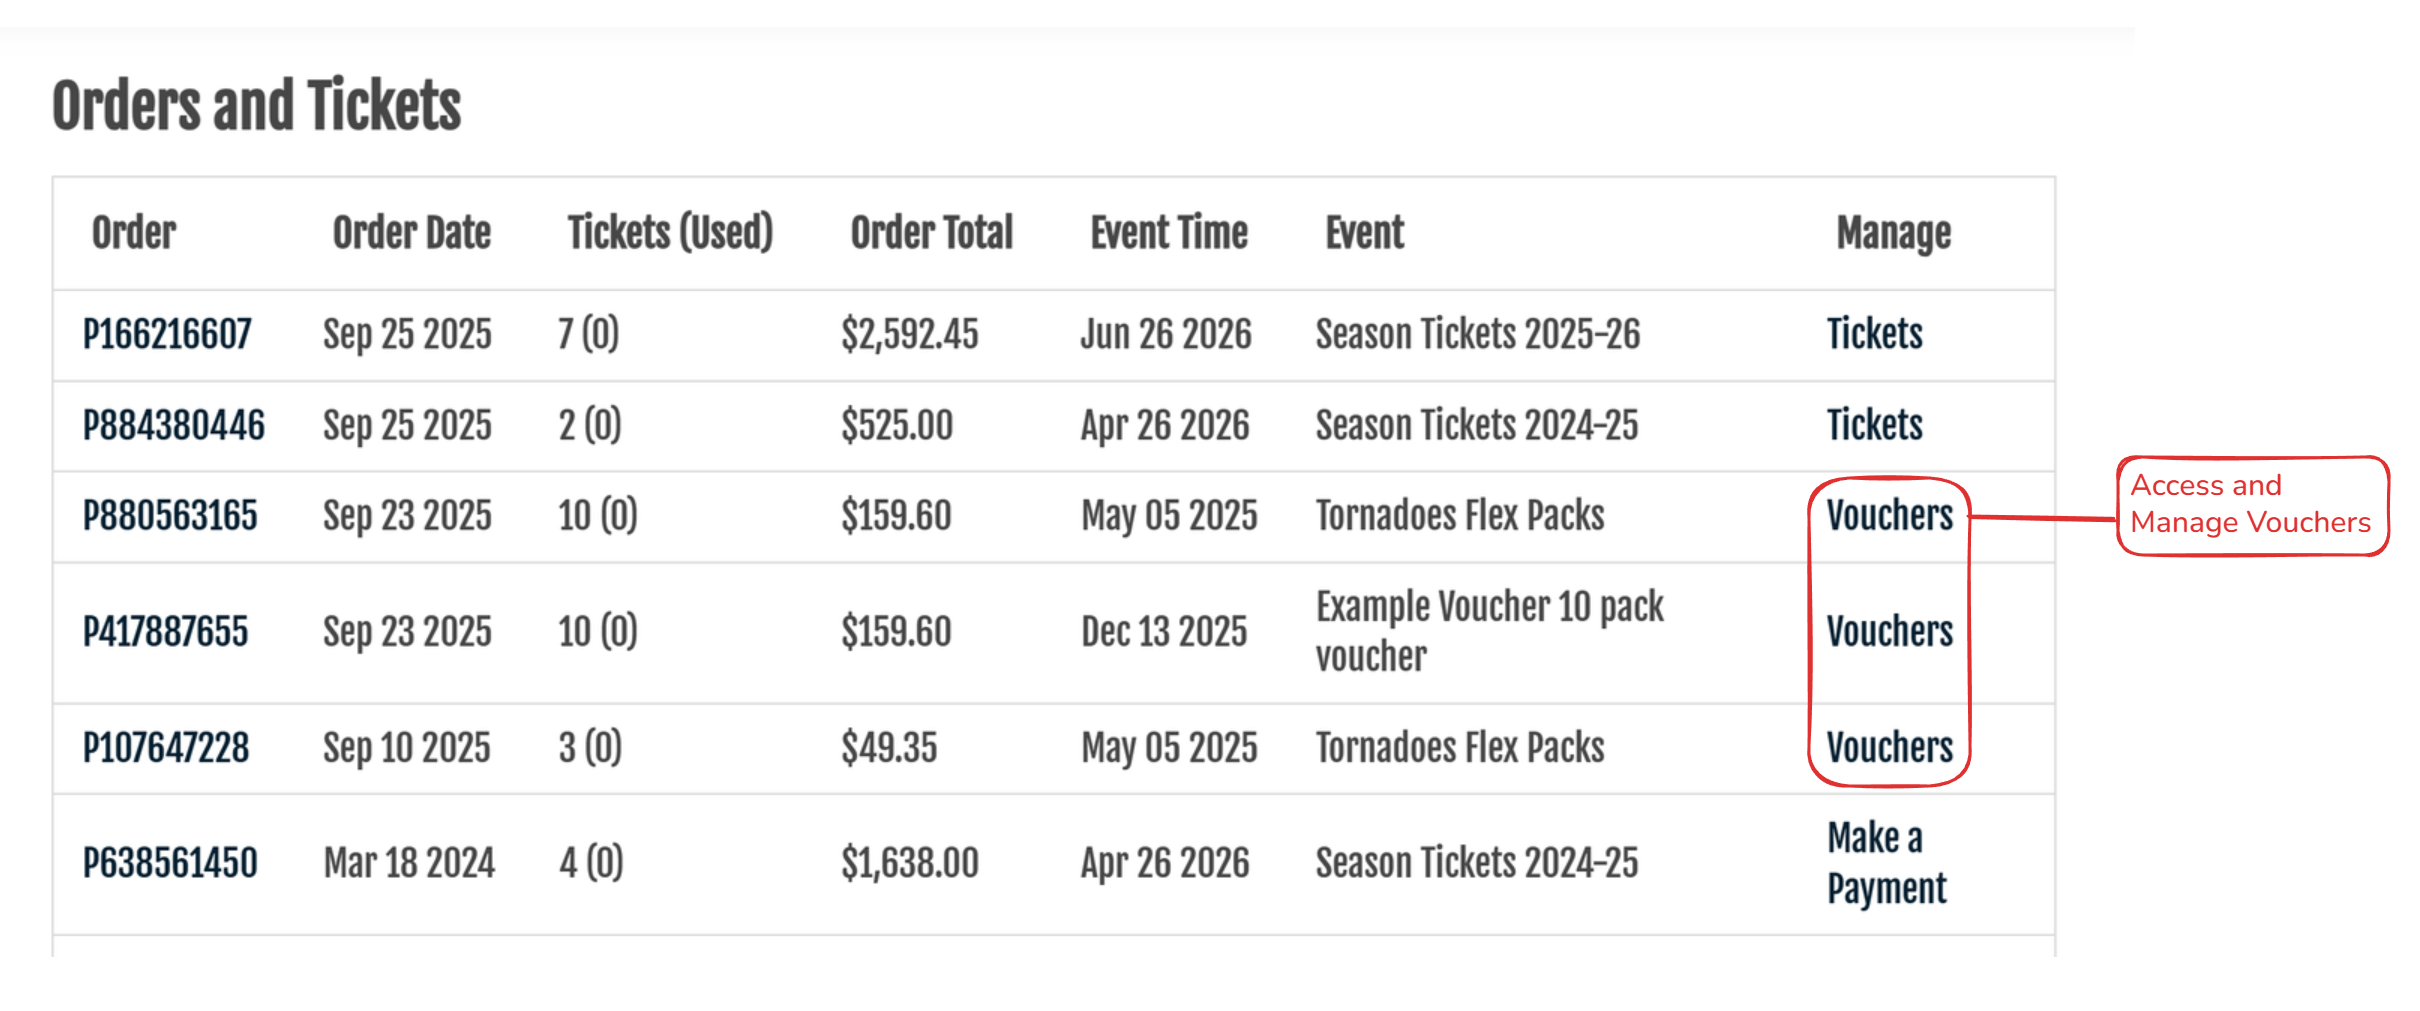Click the Tickets (Used) column header
Screen dimensions: 2420x1011
(x=670, y=233)
